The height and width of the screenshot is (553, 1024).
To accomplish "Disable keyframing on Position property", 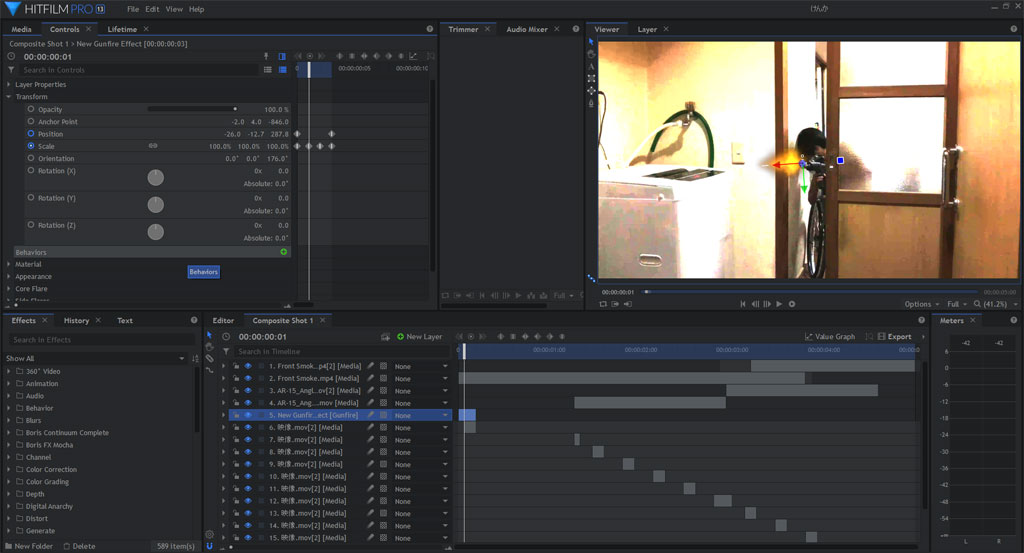I will point(31,133).
